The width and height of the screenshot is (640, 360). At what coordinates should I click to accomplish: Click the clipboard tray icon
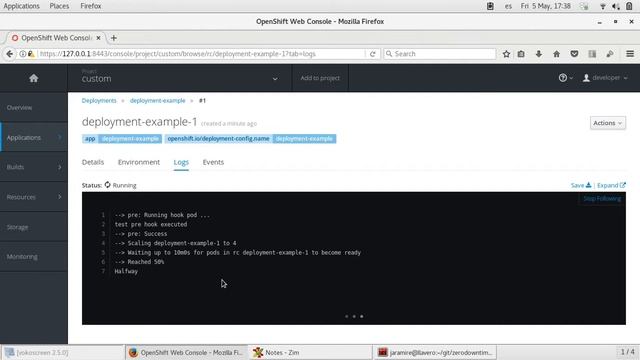click(490, 6)
